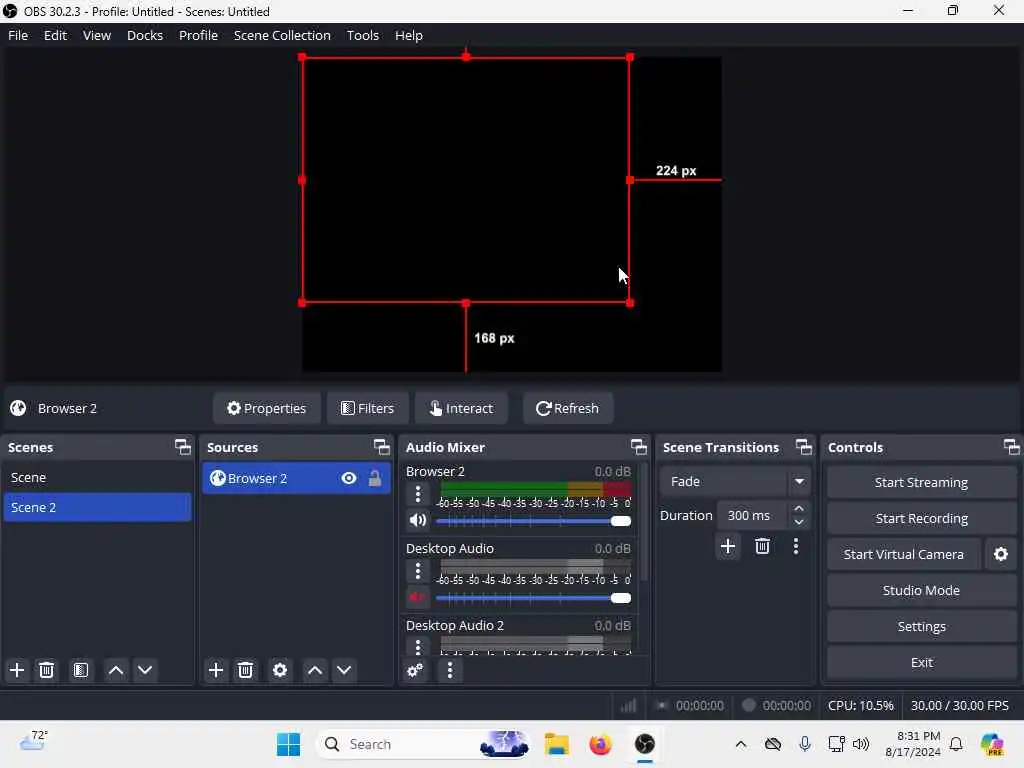Click Audio Mixer vertical scrollbar
The image size is (1024, 768).
644,522
